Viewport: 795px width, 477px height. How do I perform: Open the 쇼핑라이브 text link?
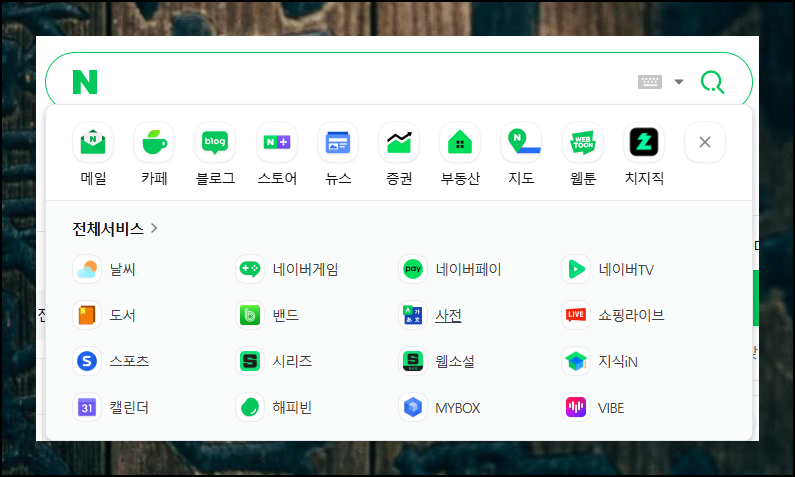(631, 316)
